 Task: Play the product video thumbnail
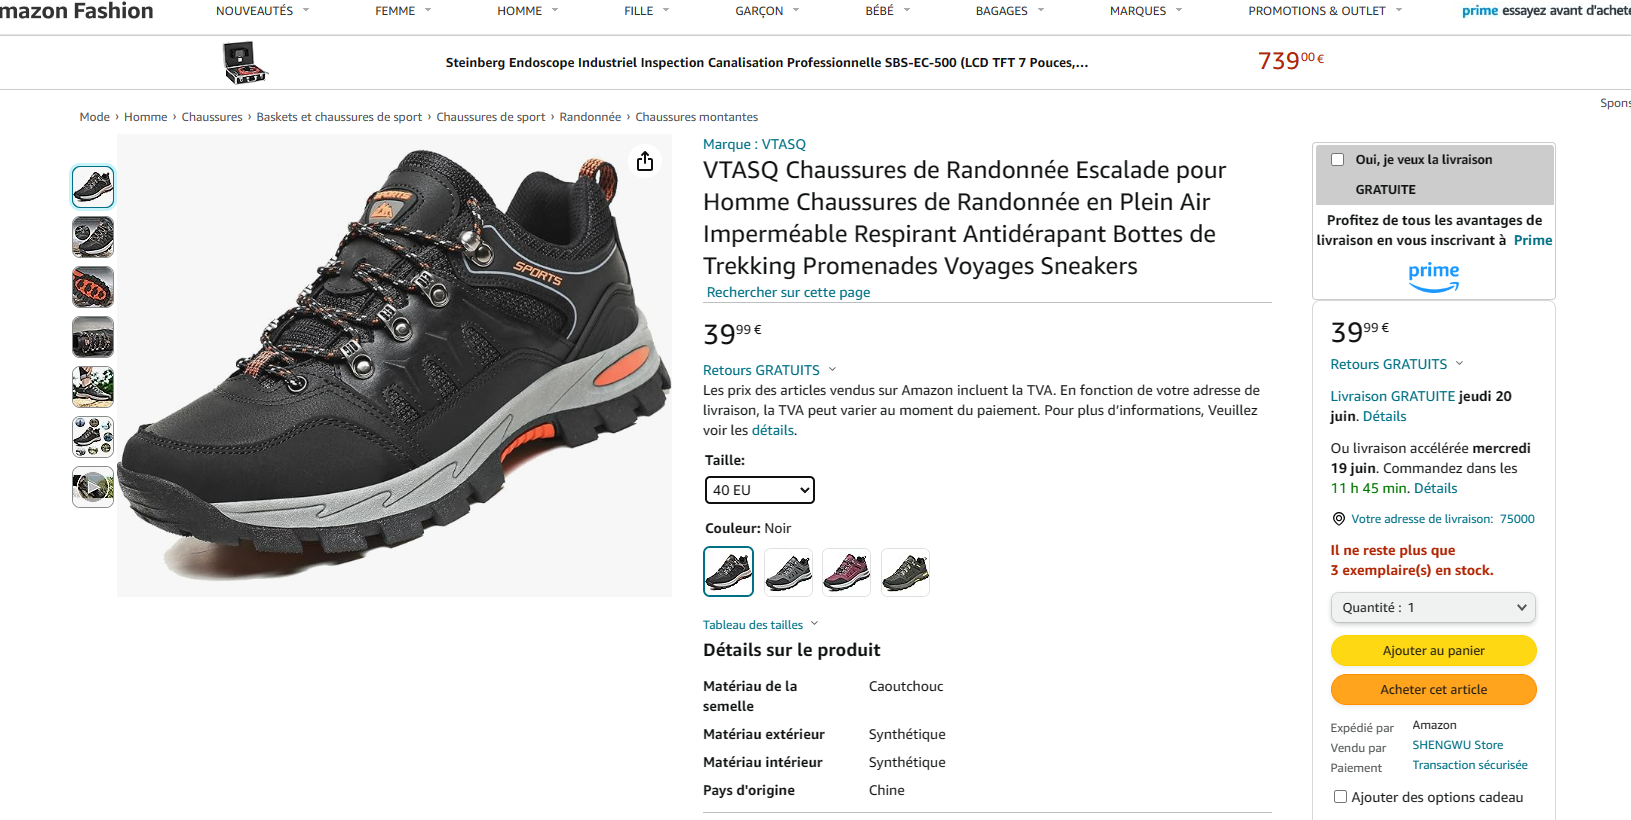[x=93, y=487]
